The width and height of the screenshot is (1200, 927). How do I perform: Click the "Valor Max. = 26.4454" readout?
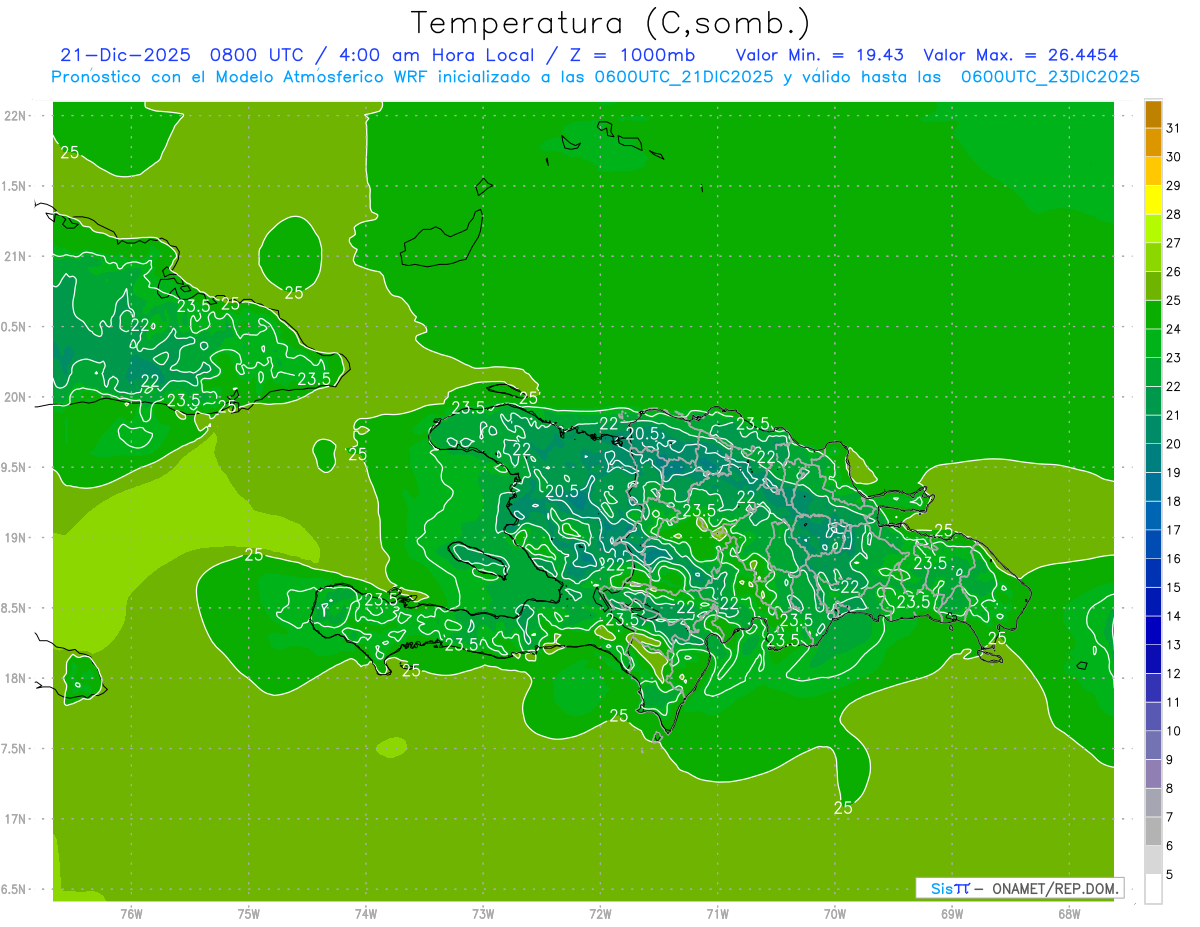tap(1020, 55)
